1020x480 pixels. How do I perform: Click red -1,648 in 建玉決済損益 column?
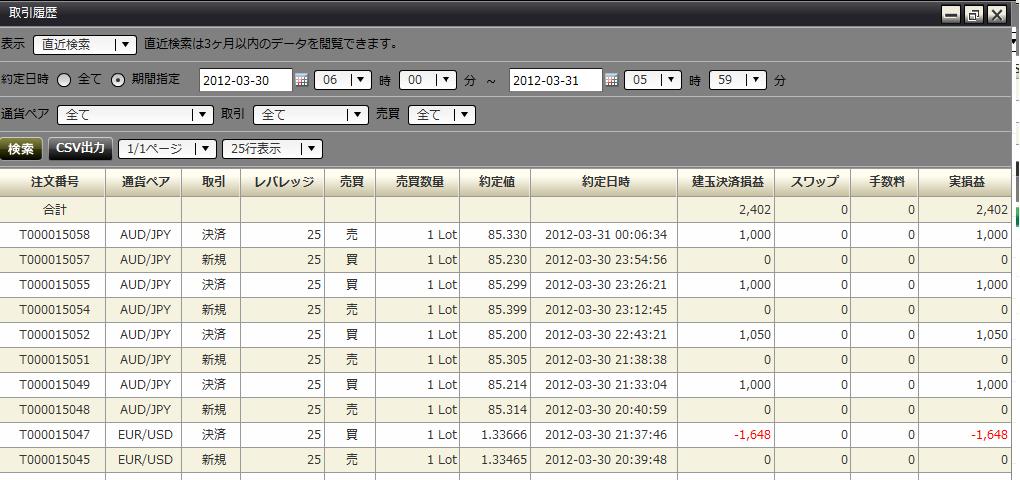coord(753,434)
